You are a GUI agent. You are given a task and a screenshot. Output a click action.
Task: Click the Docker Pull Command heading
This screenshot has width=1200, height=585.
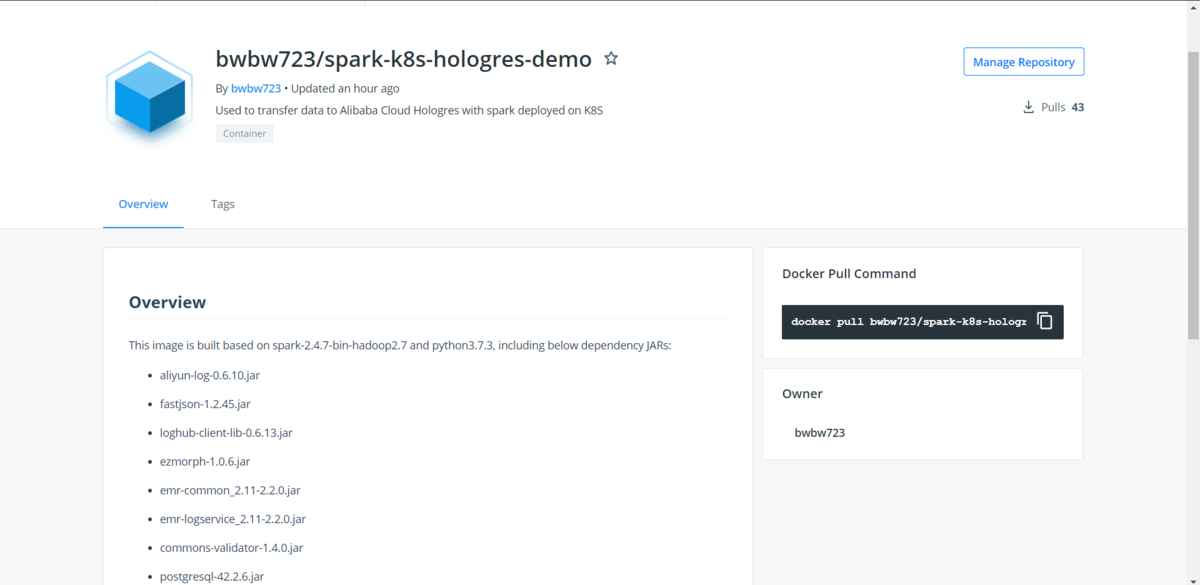849,274
